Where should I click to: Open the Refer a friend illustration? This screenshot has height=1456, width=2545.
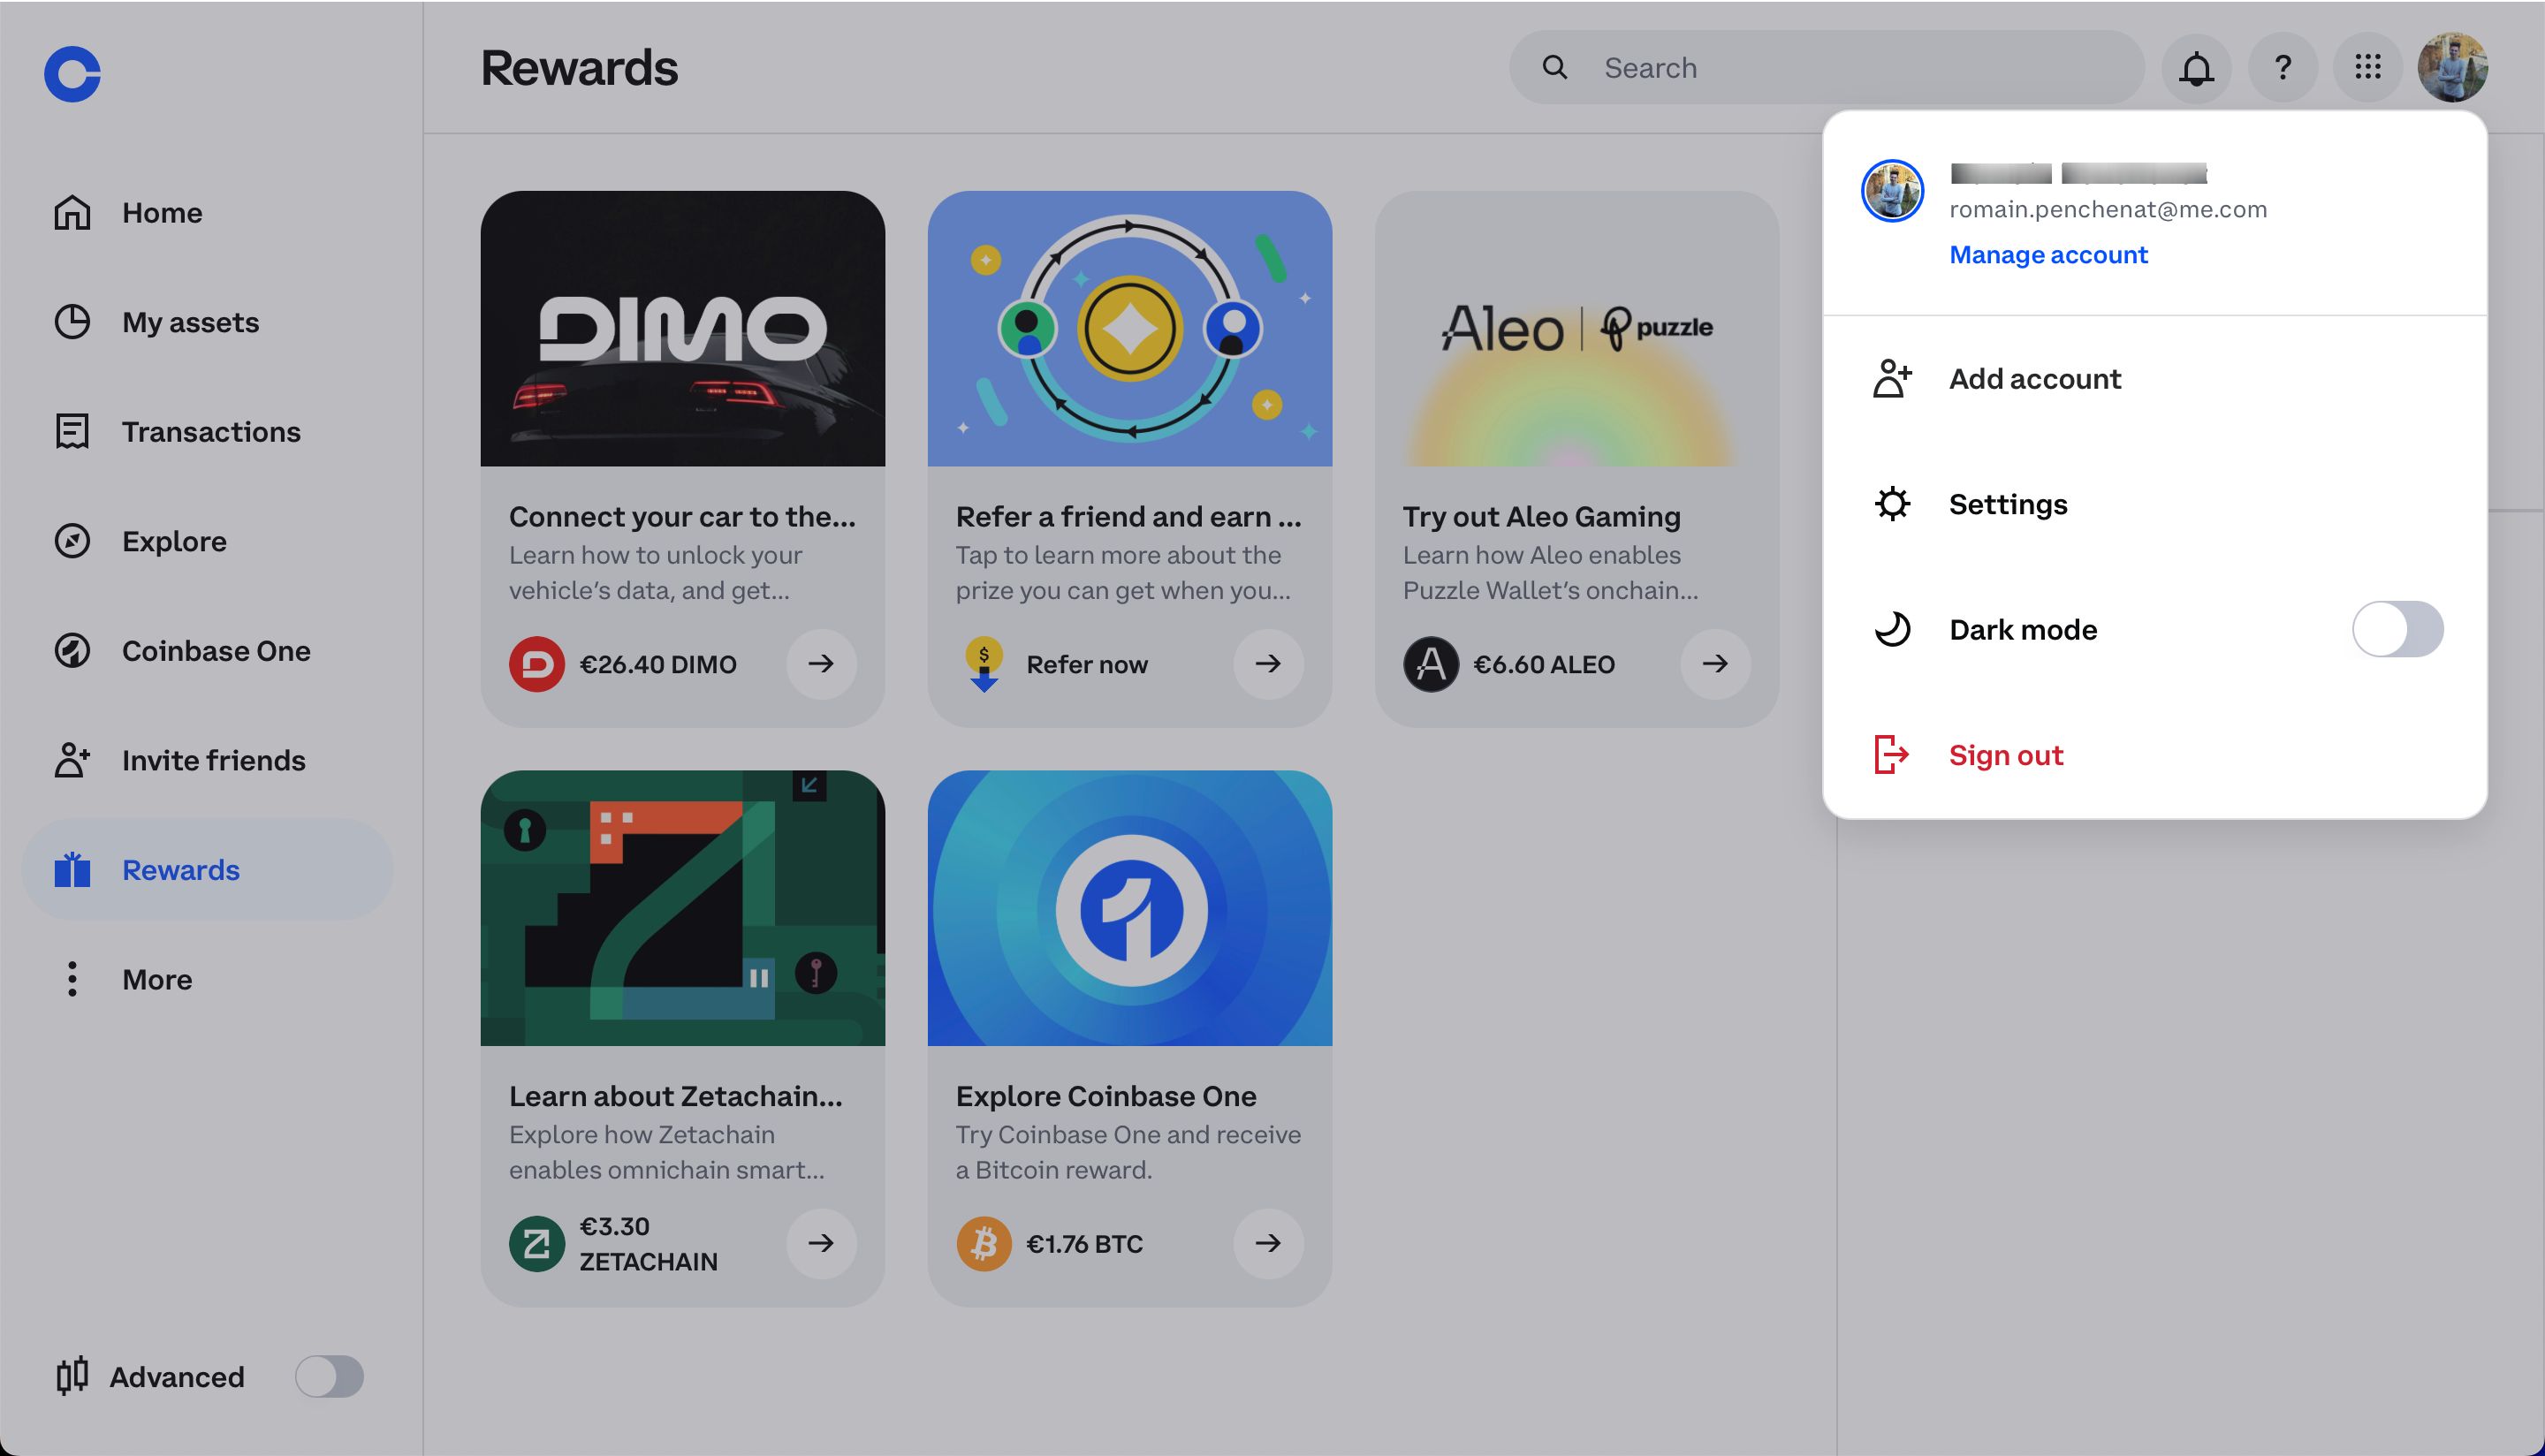pyautogui.click(x=1130, y=328)
